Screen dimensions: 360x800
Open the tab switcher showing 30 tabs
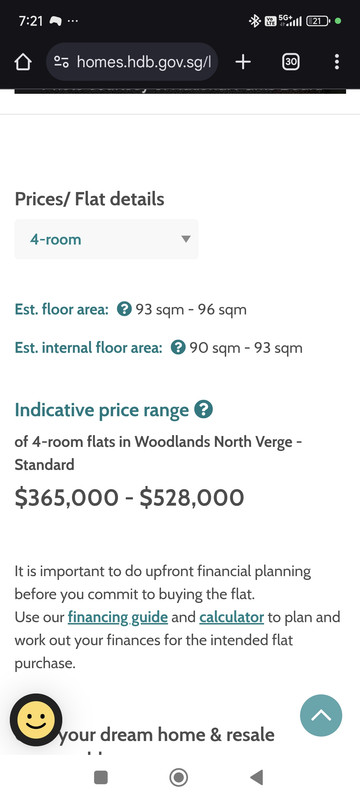point(291,62)
